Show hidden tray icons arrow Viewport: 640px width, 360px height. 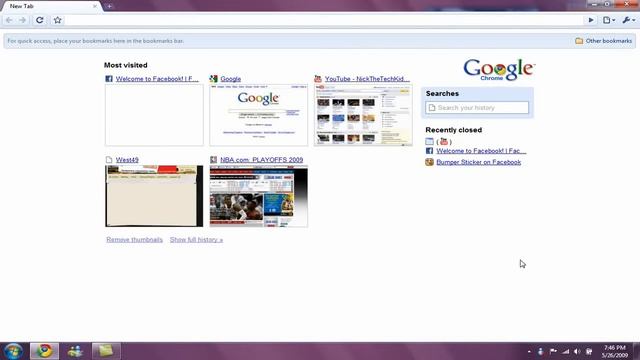(529, 351)
